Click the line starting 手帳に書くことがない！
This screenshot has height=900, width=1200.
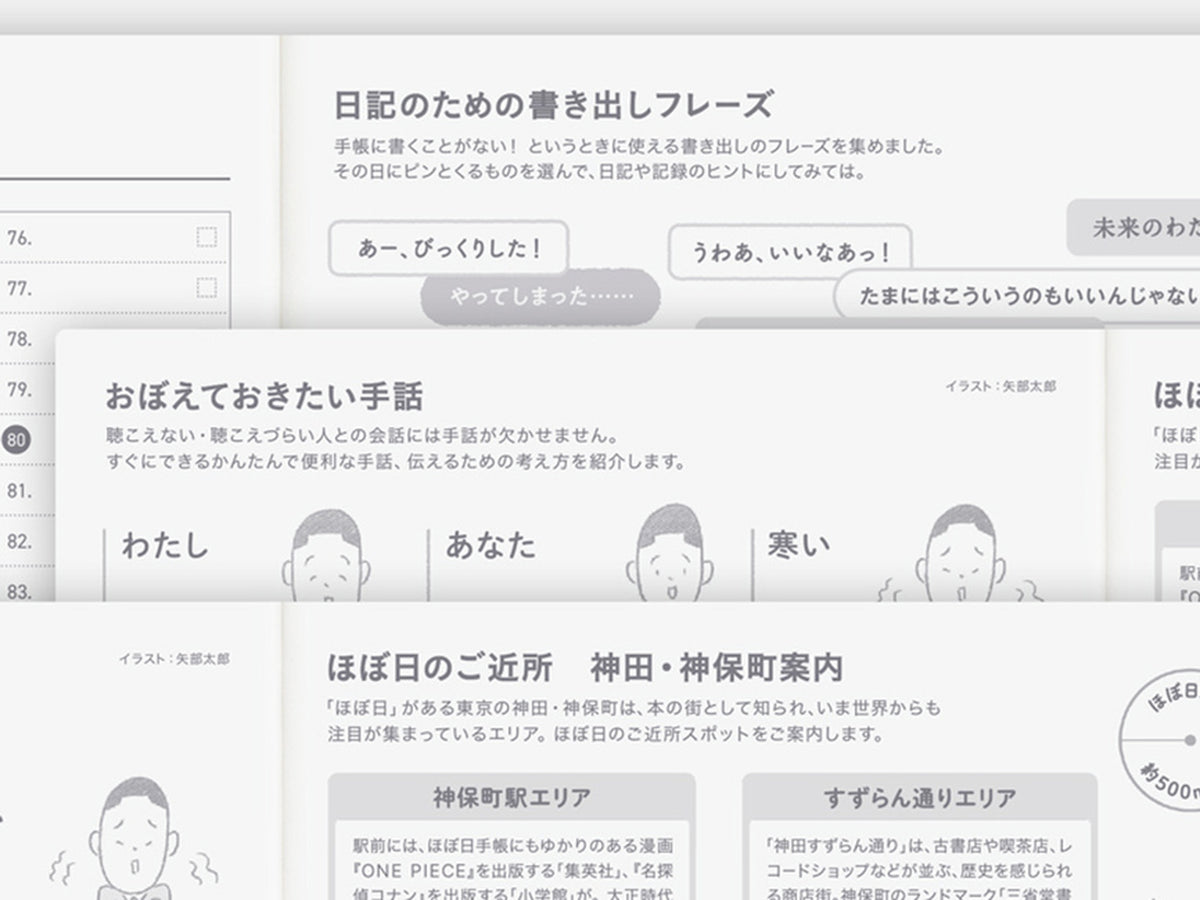click(x=640, y=146)
